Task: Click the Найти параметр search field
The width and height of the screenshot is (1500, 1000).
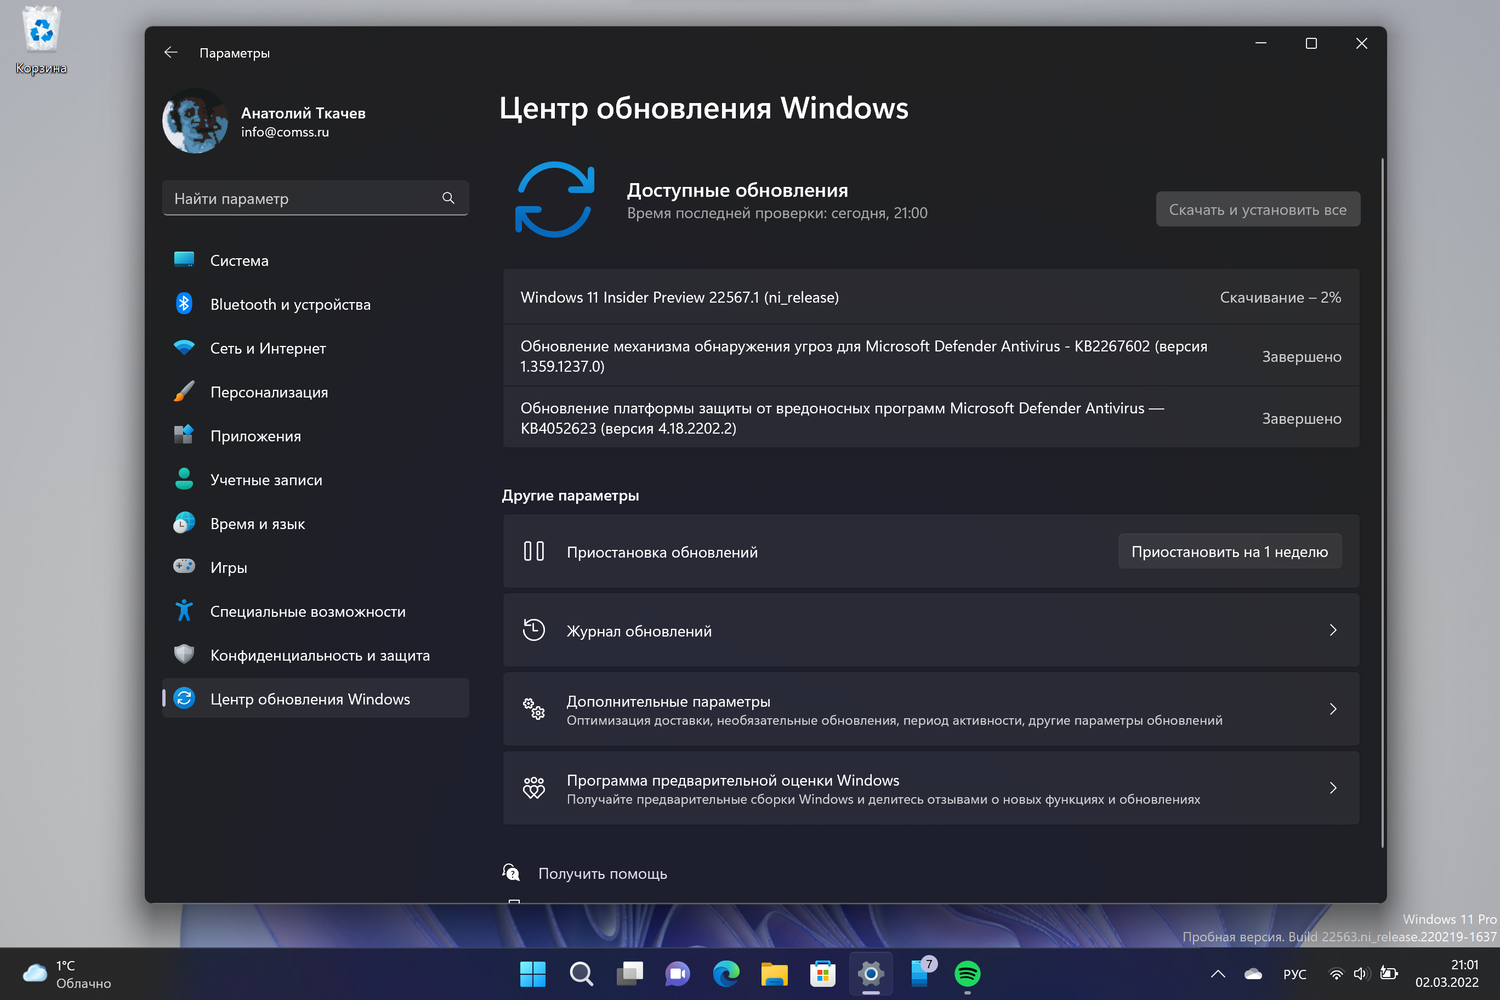Action: click(x=315, y=198)
